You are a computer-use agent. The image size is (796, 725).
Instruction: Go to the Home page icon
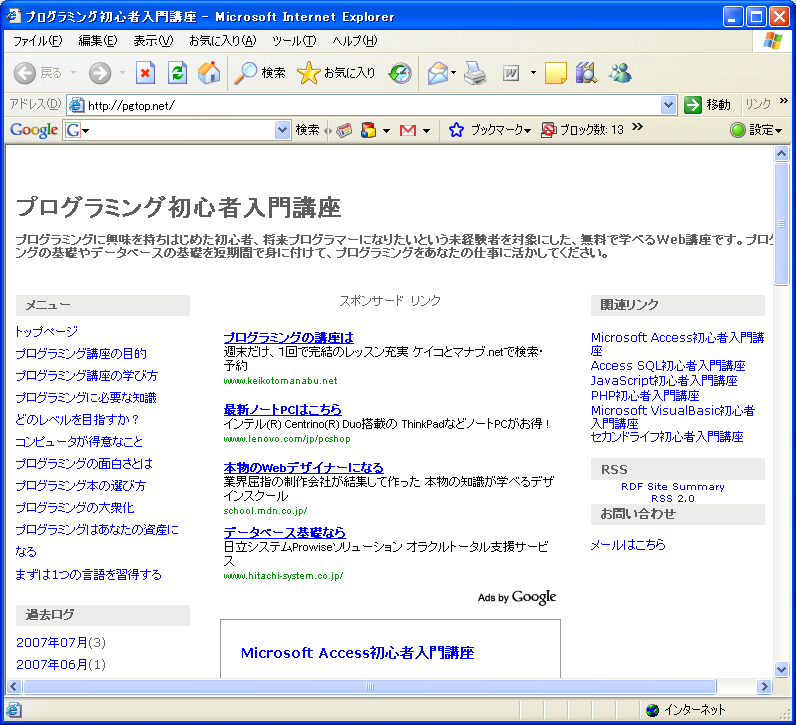pos(209,73)
